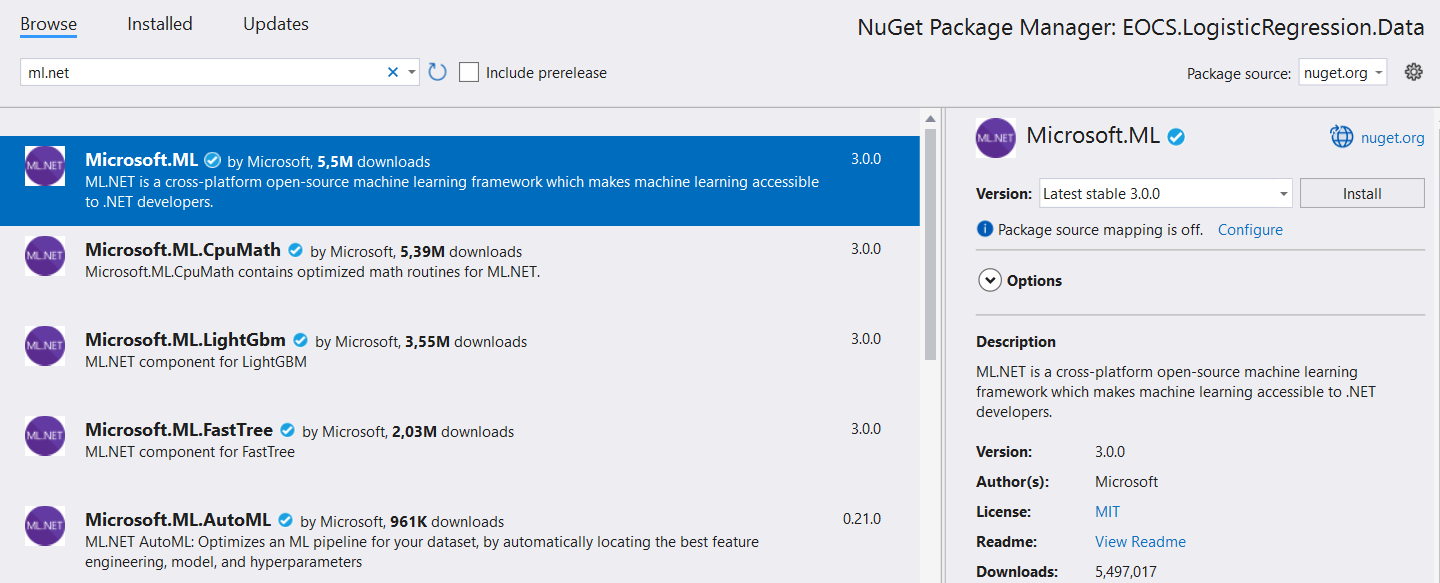Click 'ML.NET component for LightGBM' description
The height and width of the screenshot is (583, 1440).
click(x=196, y=362)
